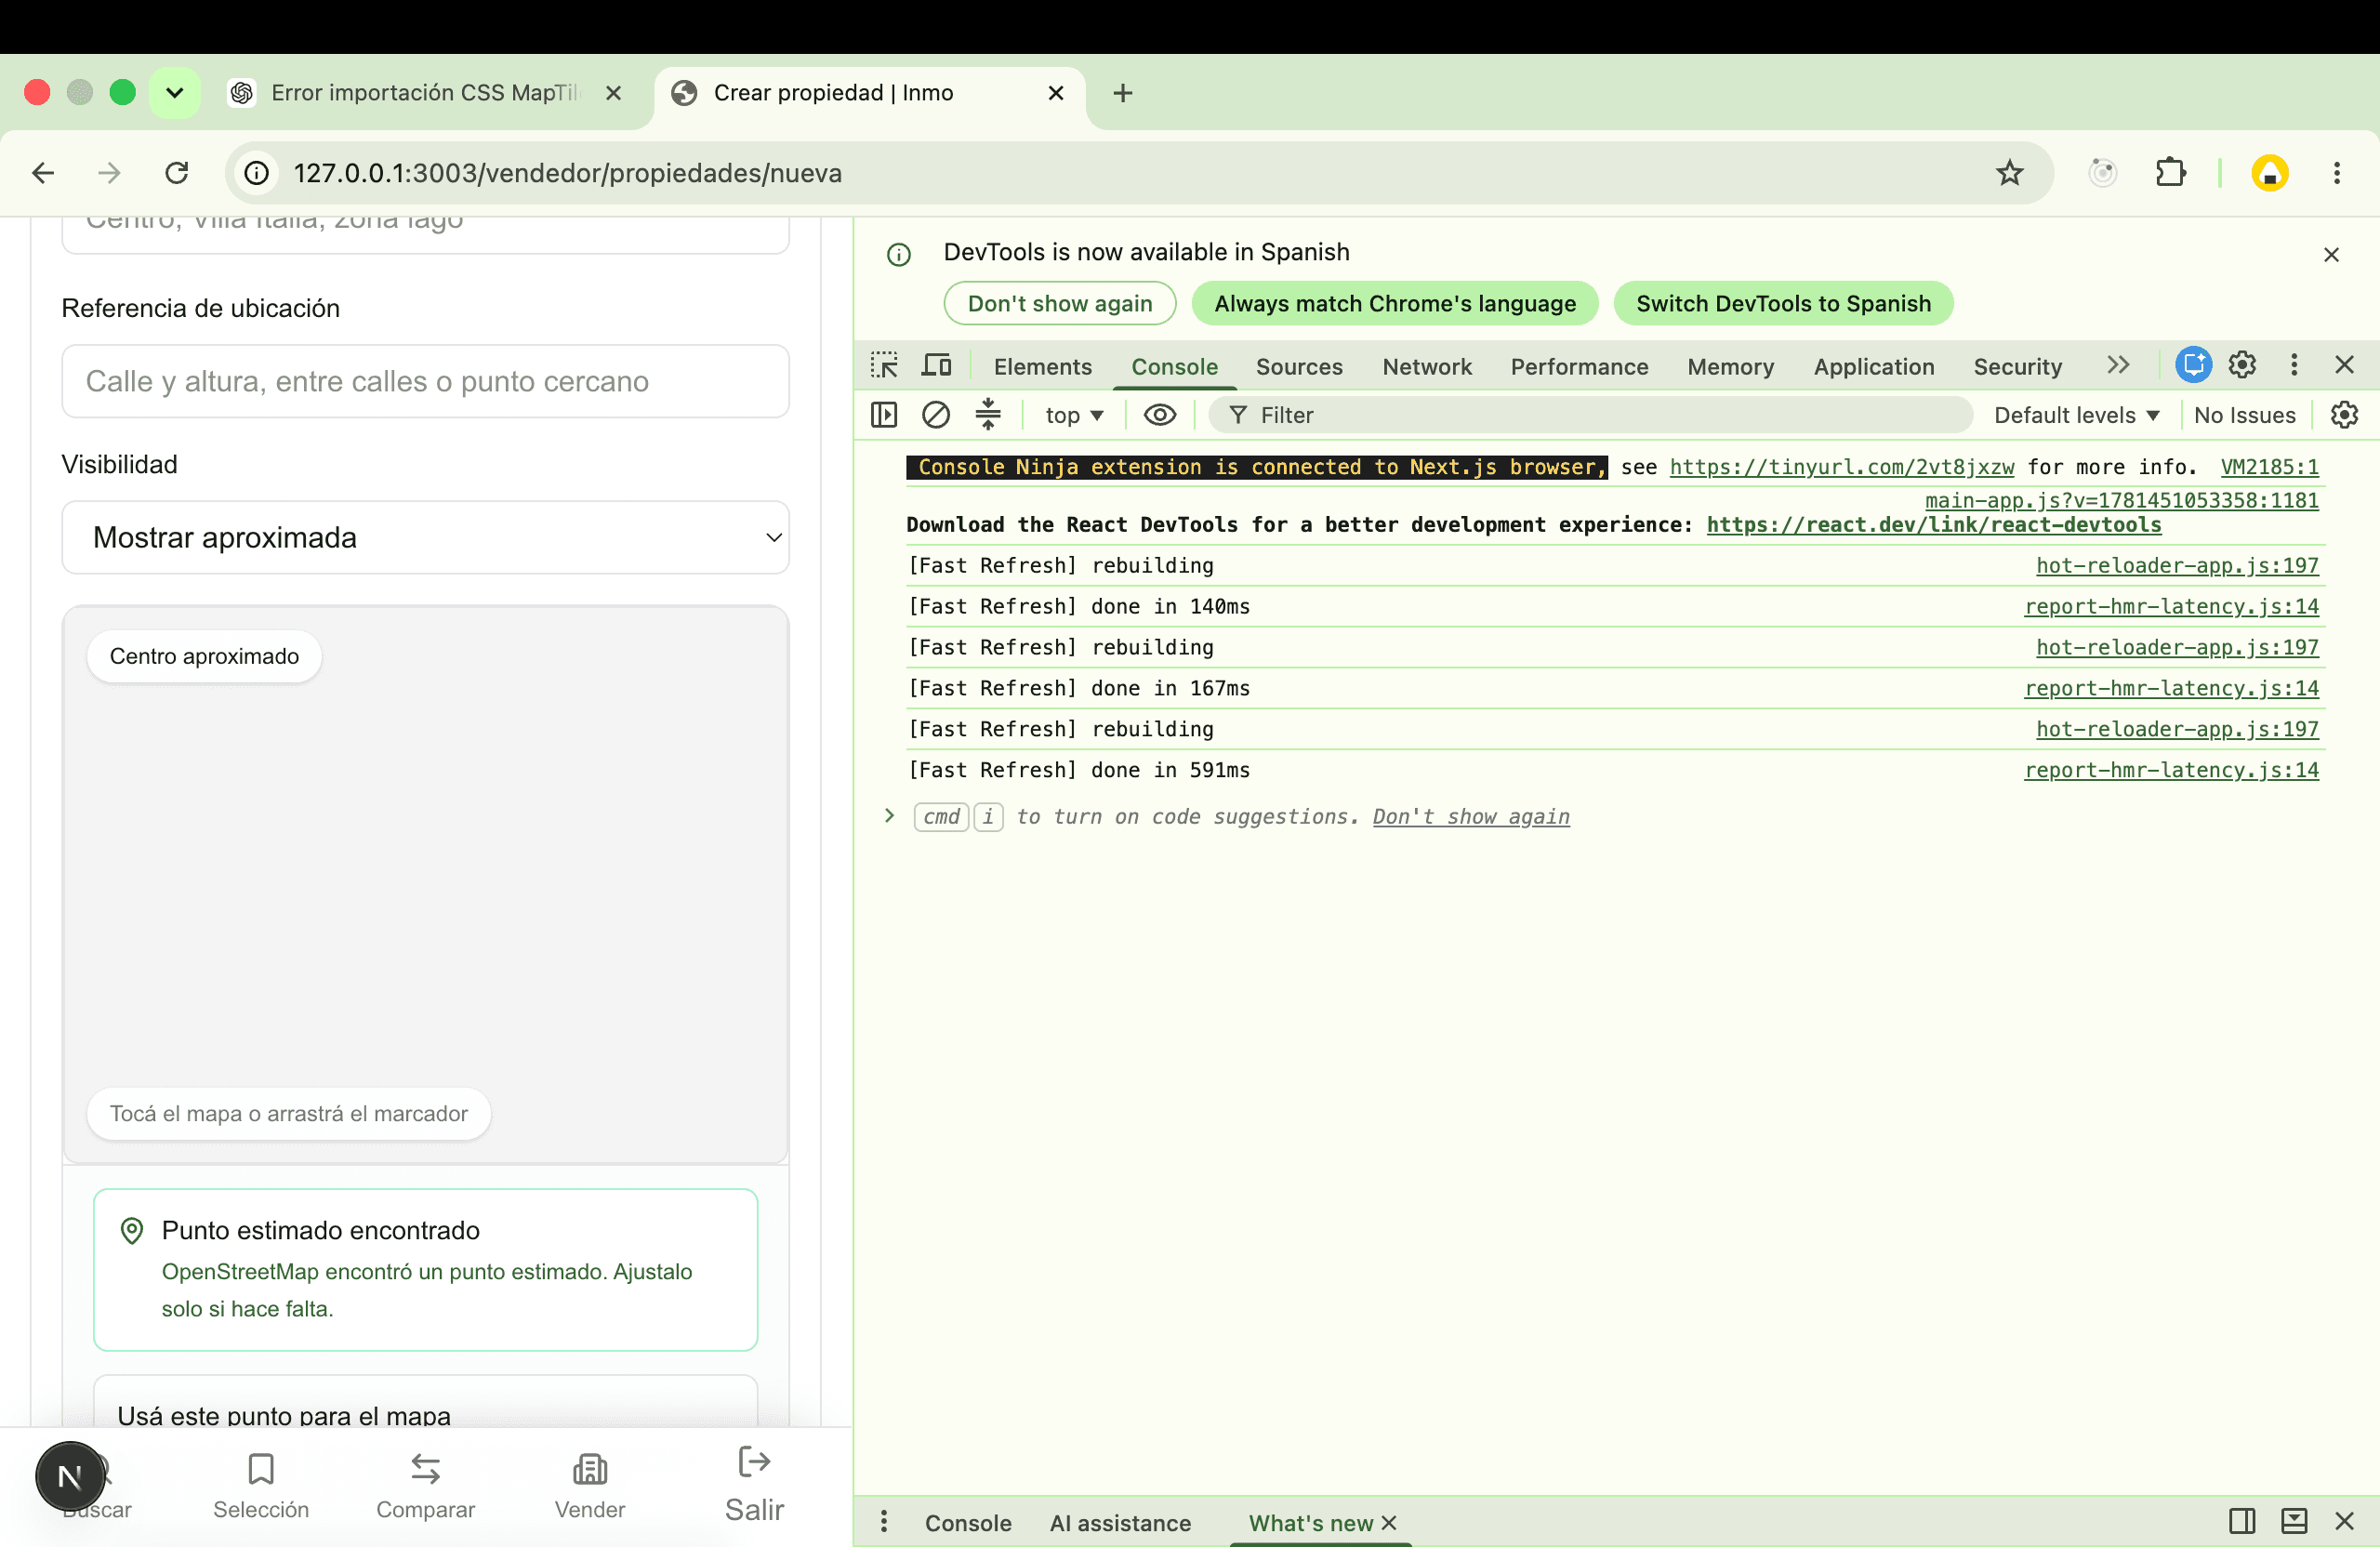Click Don't show again button

[1059, 303]
